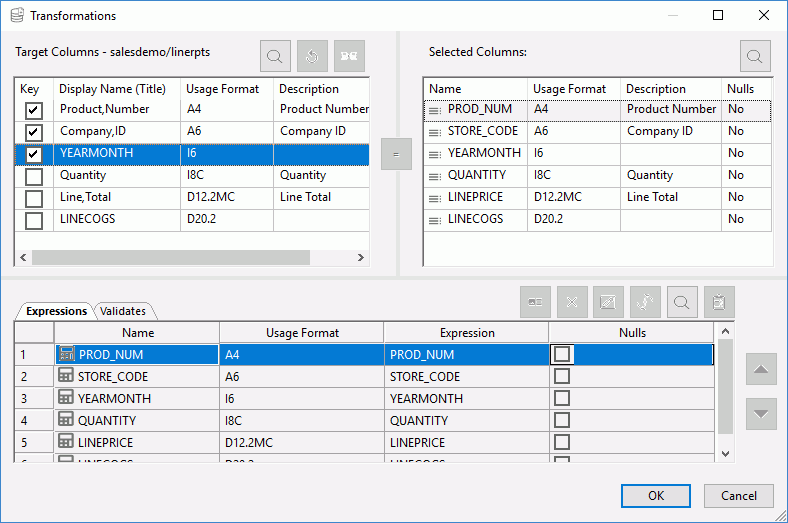Click the drag handle icon of selected LINECOGS column

click(435, 220)
